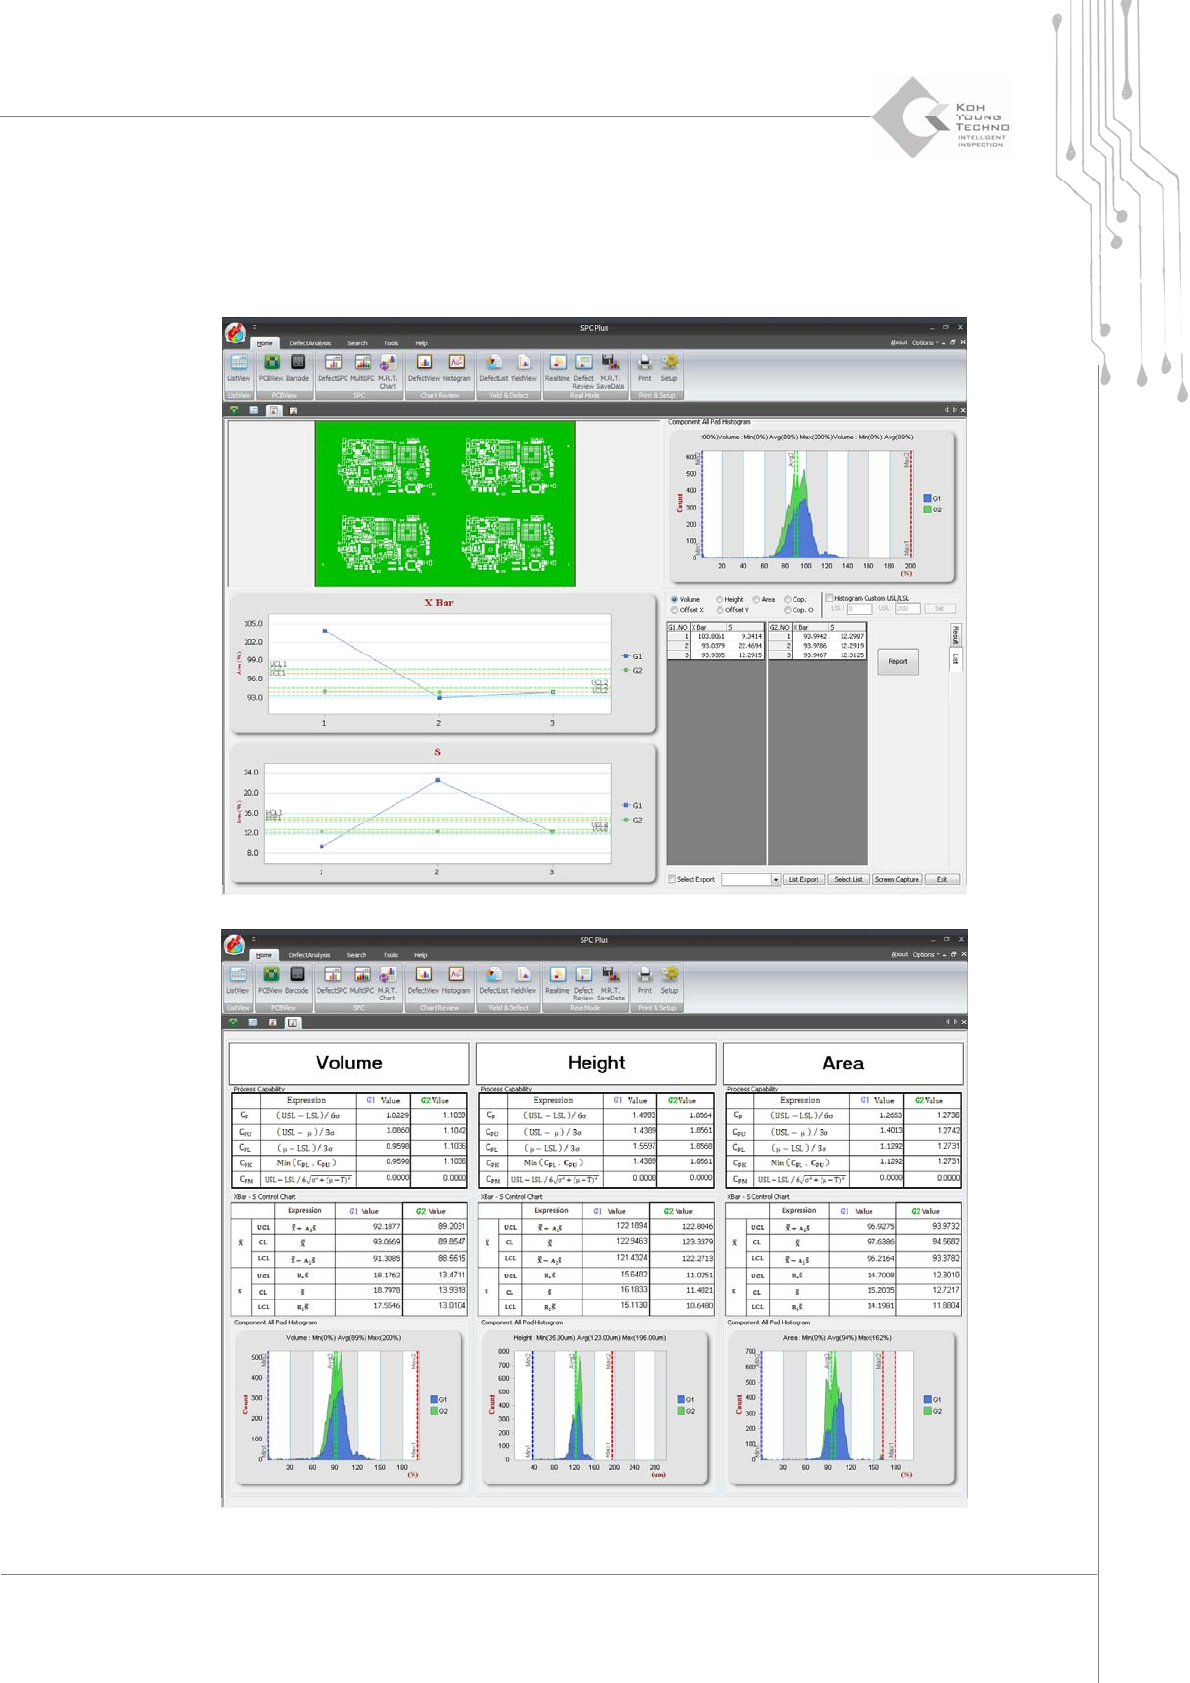Click the LSL input field
The image size is (1190, 1683).
[859, 609]
